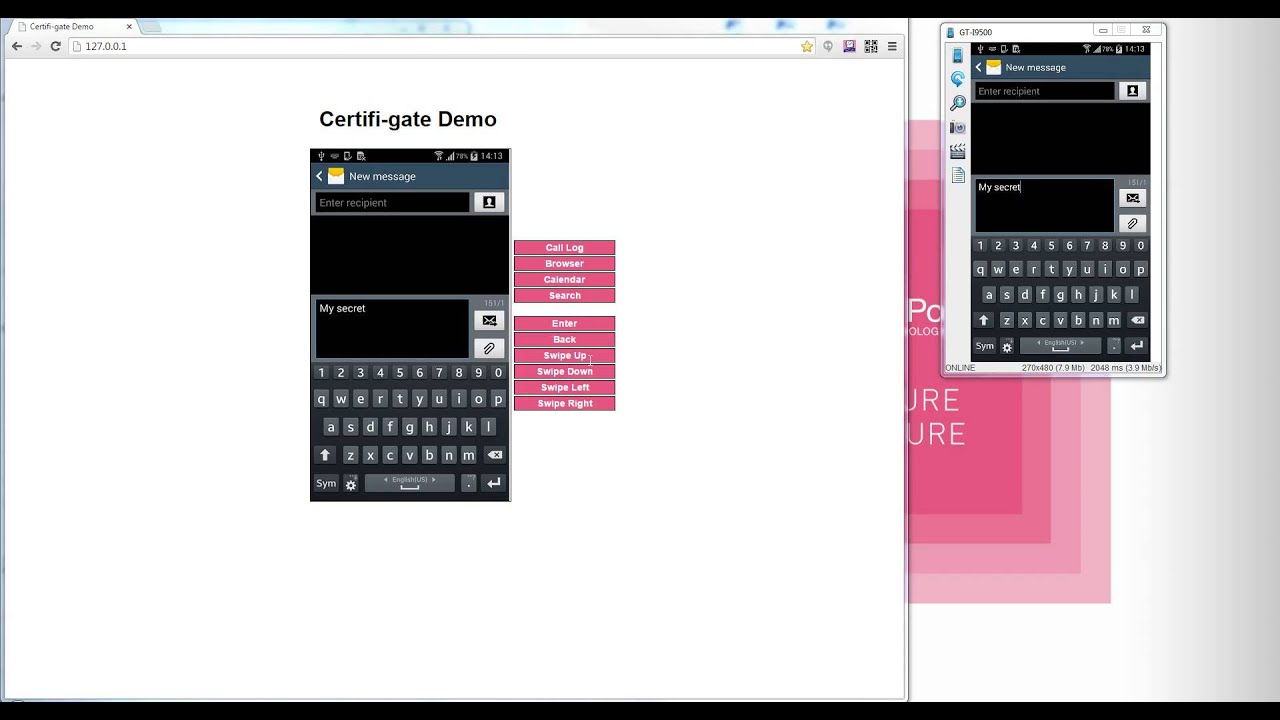The height and width of the screenshot is (720, 1280).
Task: Tap return key in GT-I9500 keyboard
Action: (1136, 346)
